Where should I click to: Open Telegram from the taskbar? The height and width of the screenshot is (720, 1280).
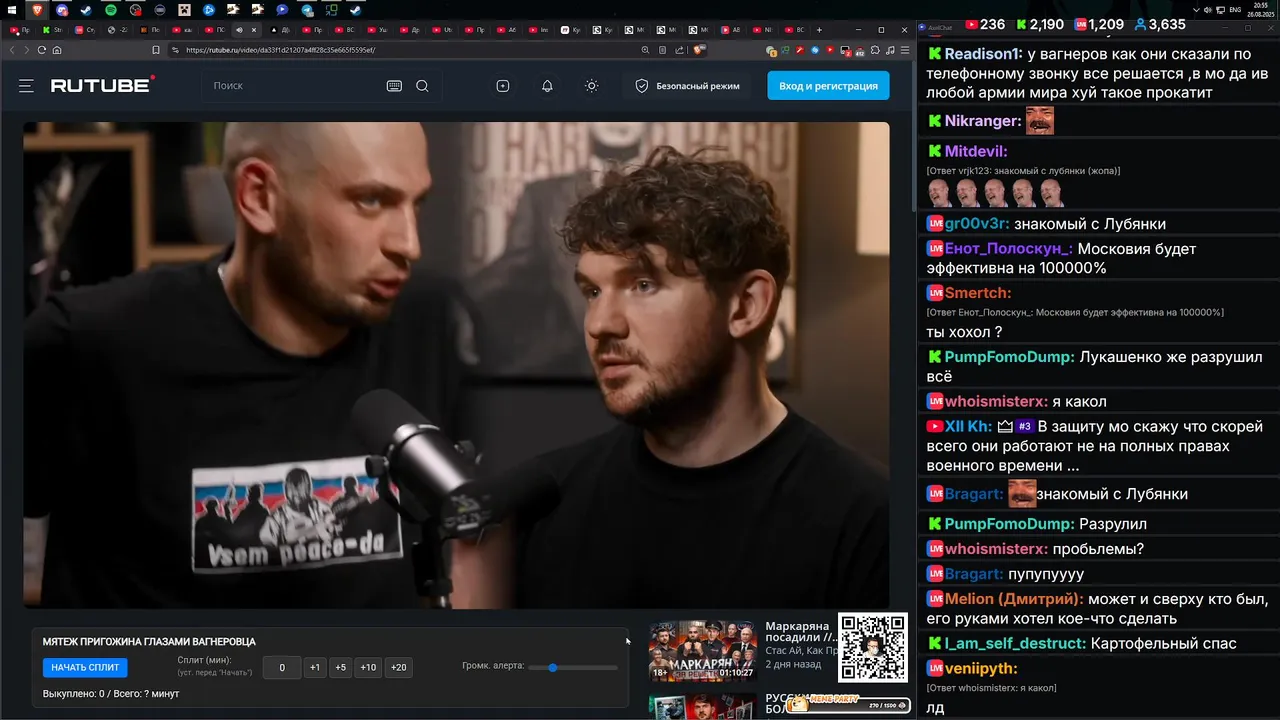307,10
